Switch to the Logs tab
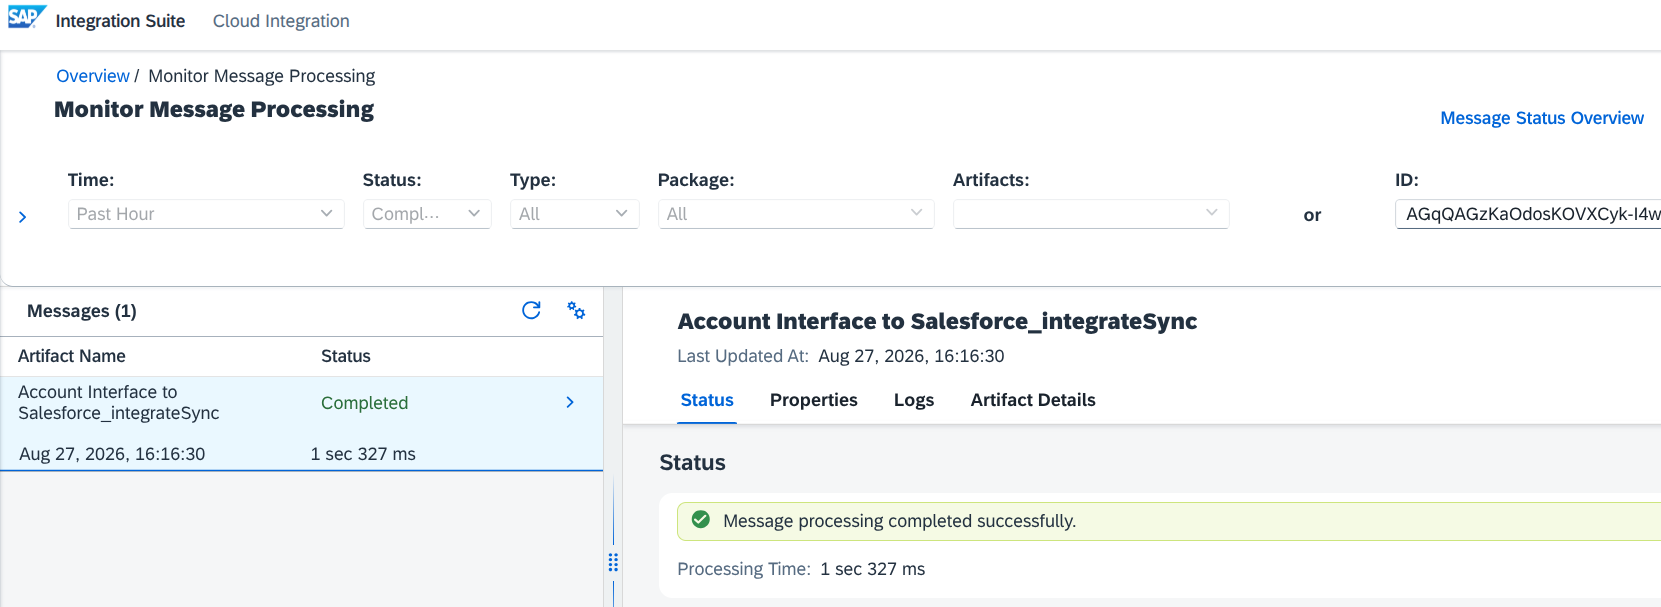 914,400
